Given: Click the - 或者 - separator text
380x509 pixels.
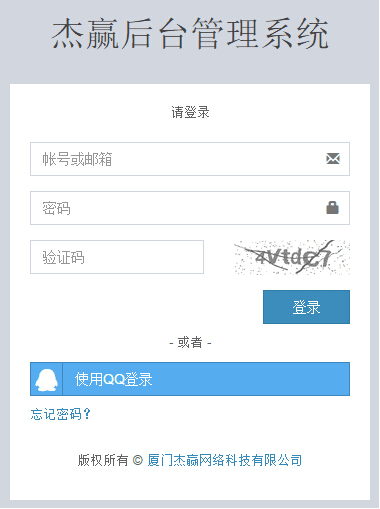Looking at the screenshot, I should point(190,342).
